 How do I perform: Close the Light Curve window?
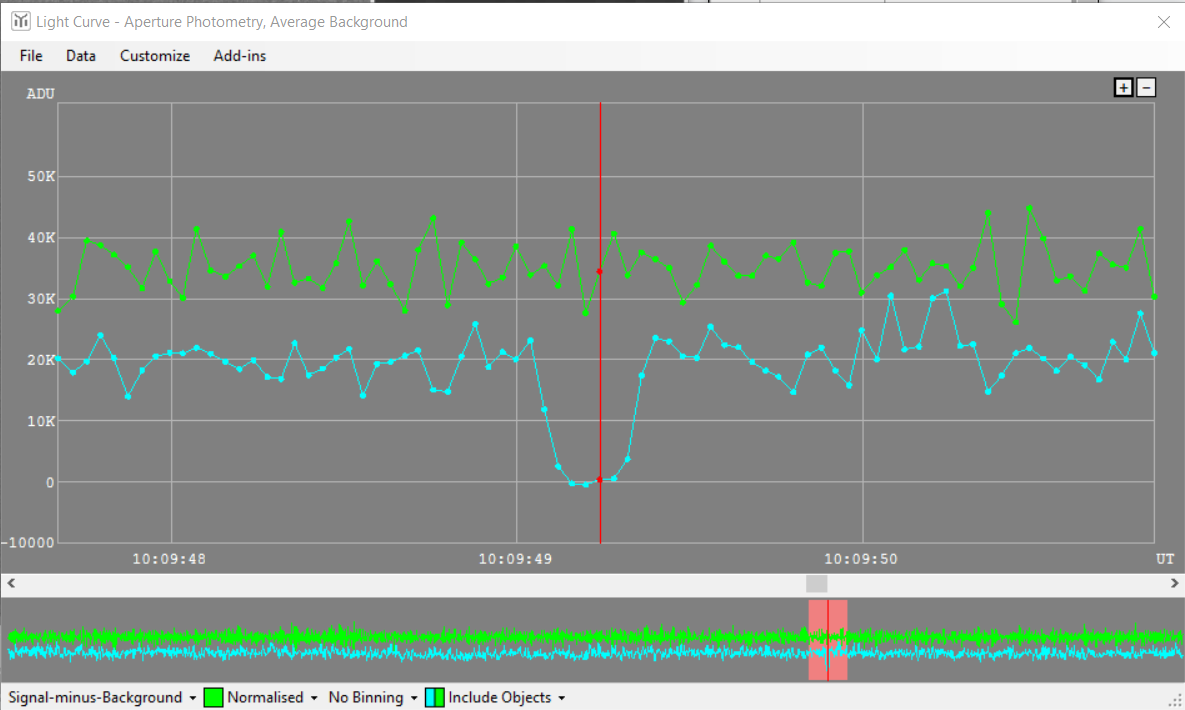1163,21
